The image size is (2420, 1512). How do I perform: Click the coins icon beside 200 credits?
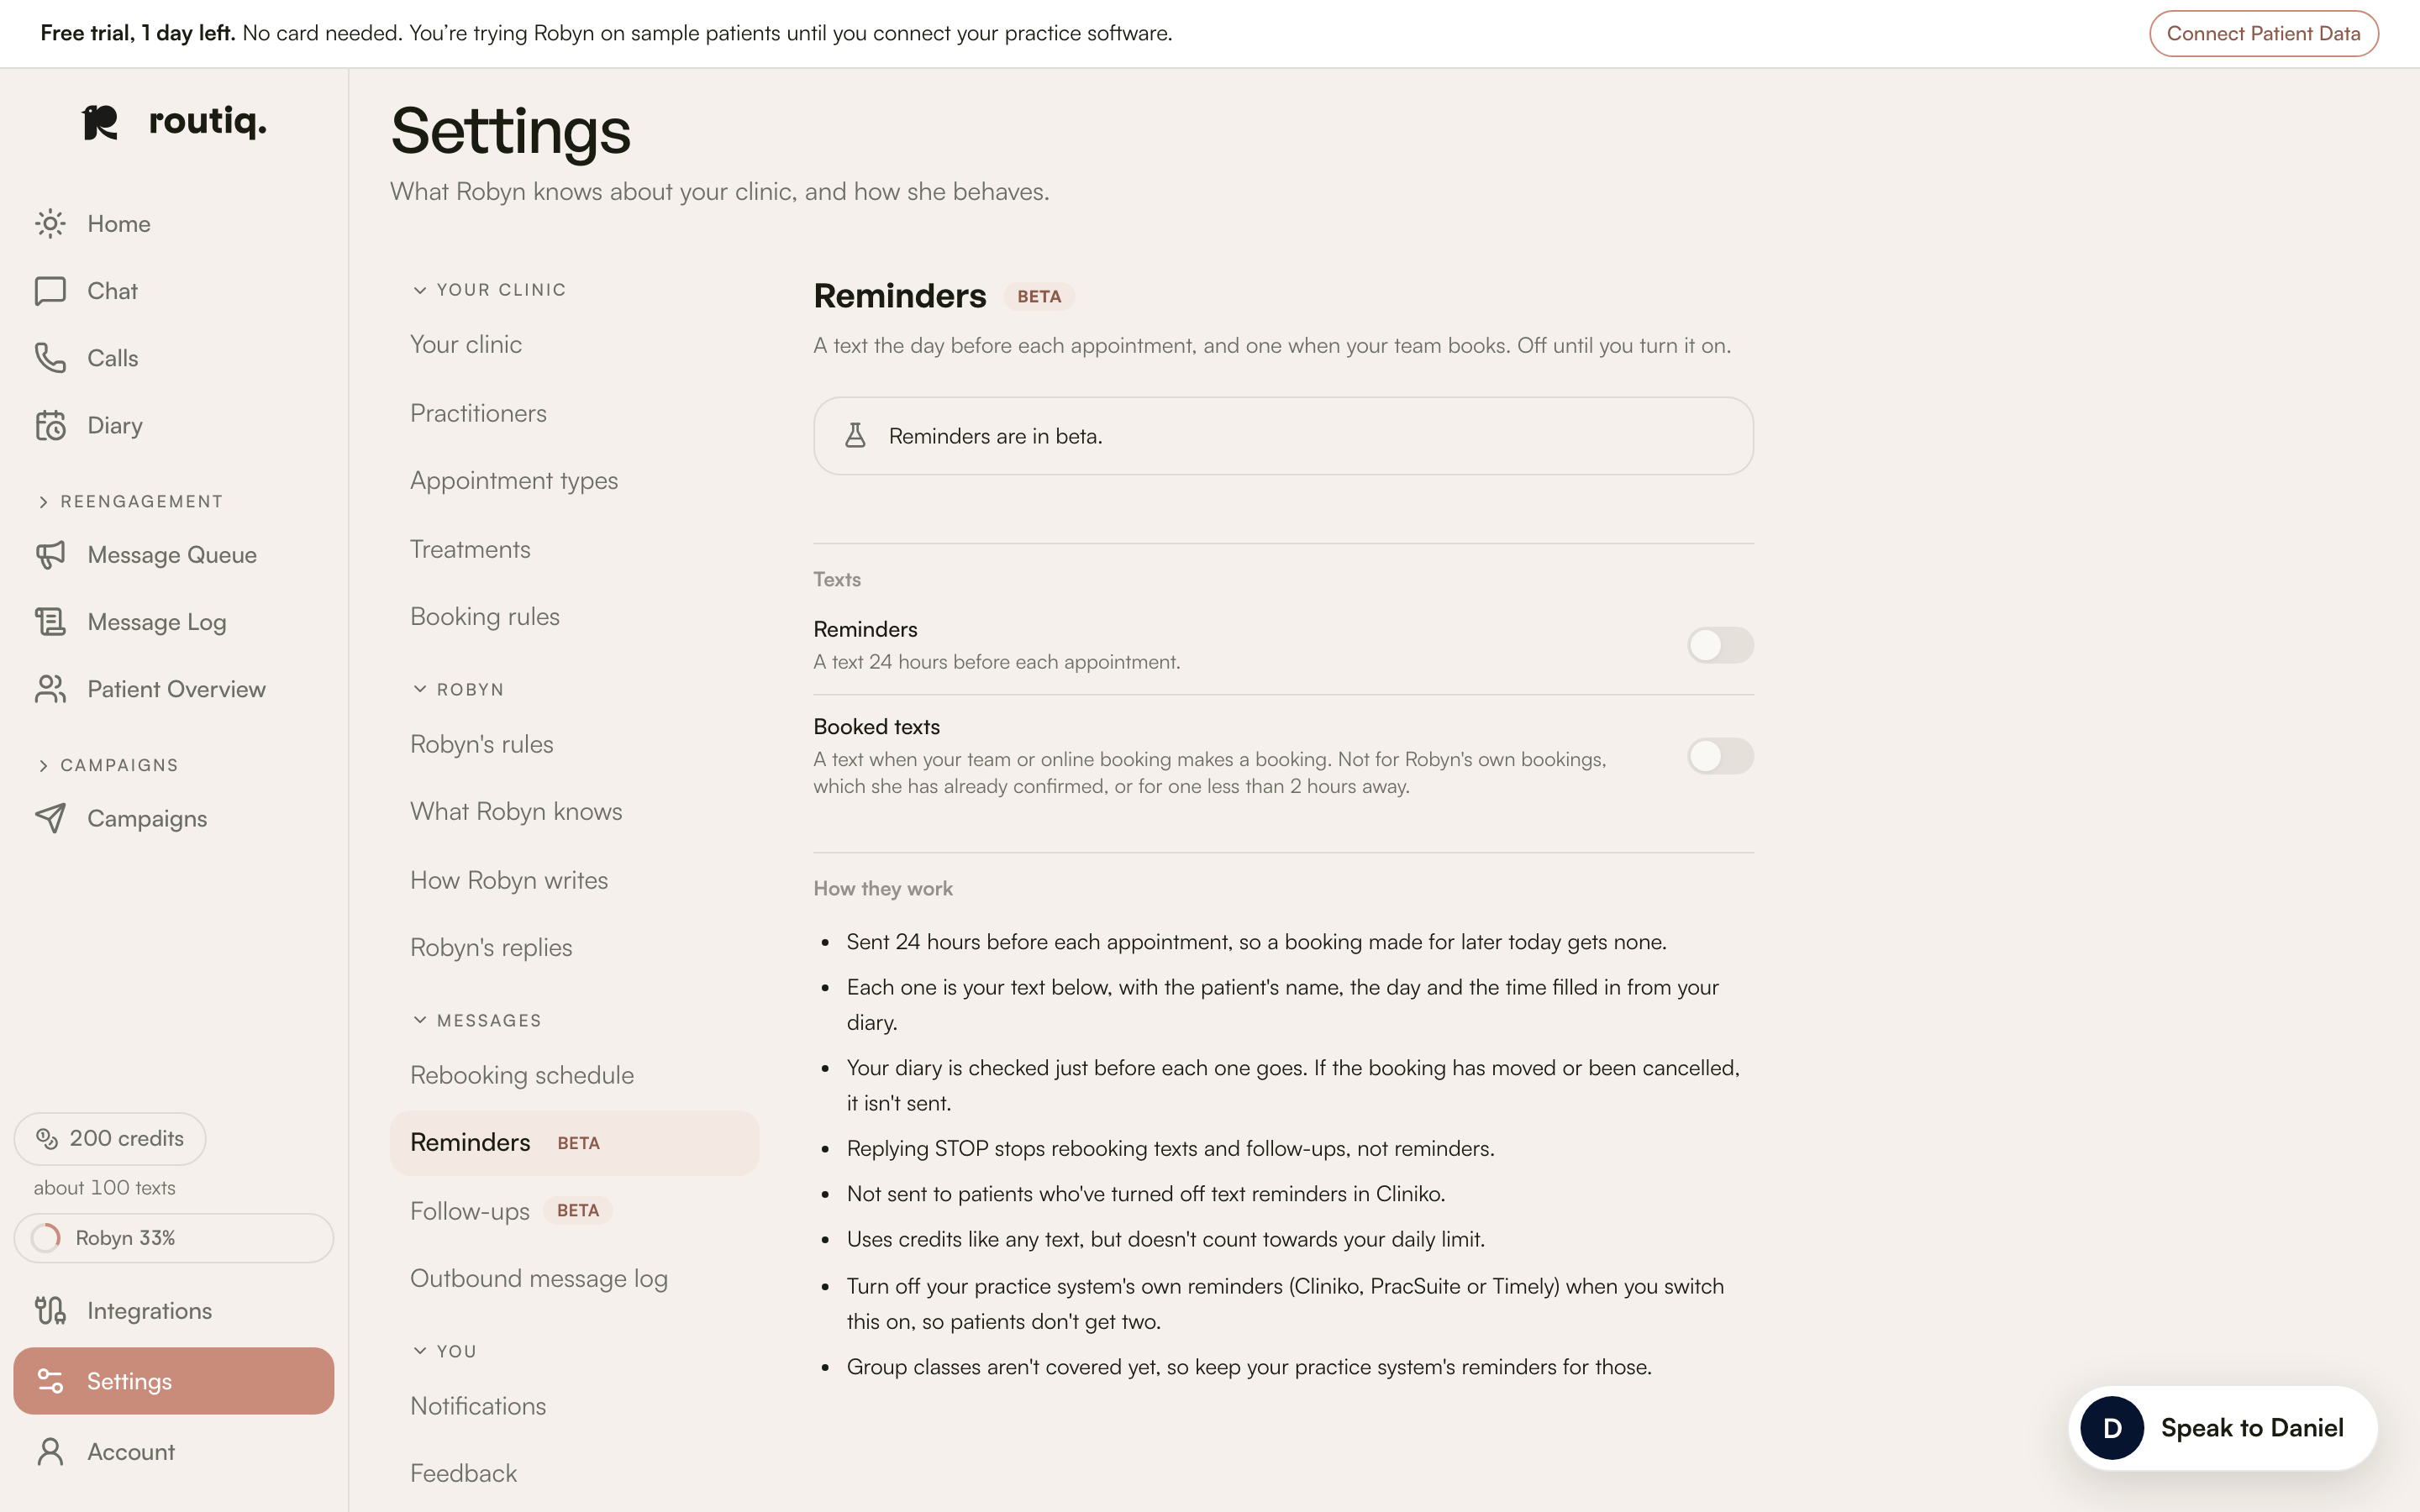[47, 1138]
